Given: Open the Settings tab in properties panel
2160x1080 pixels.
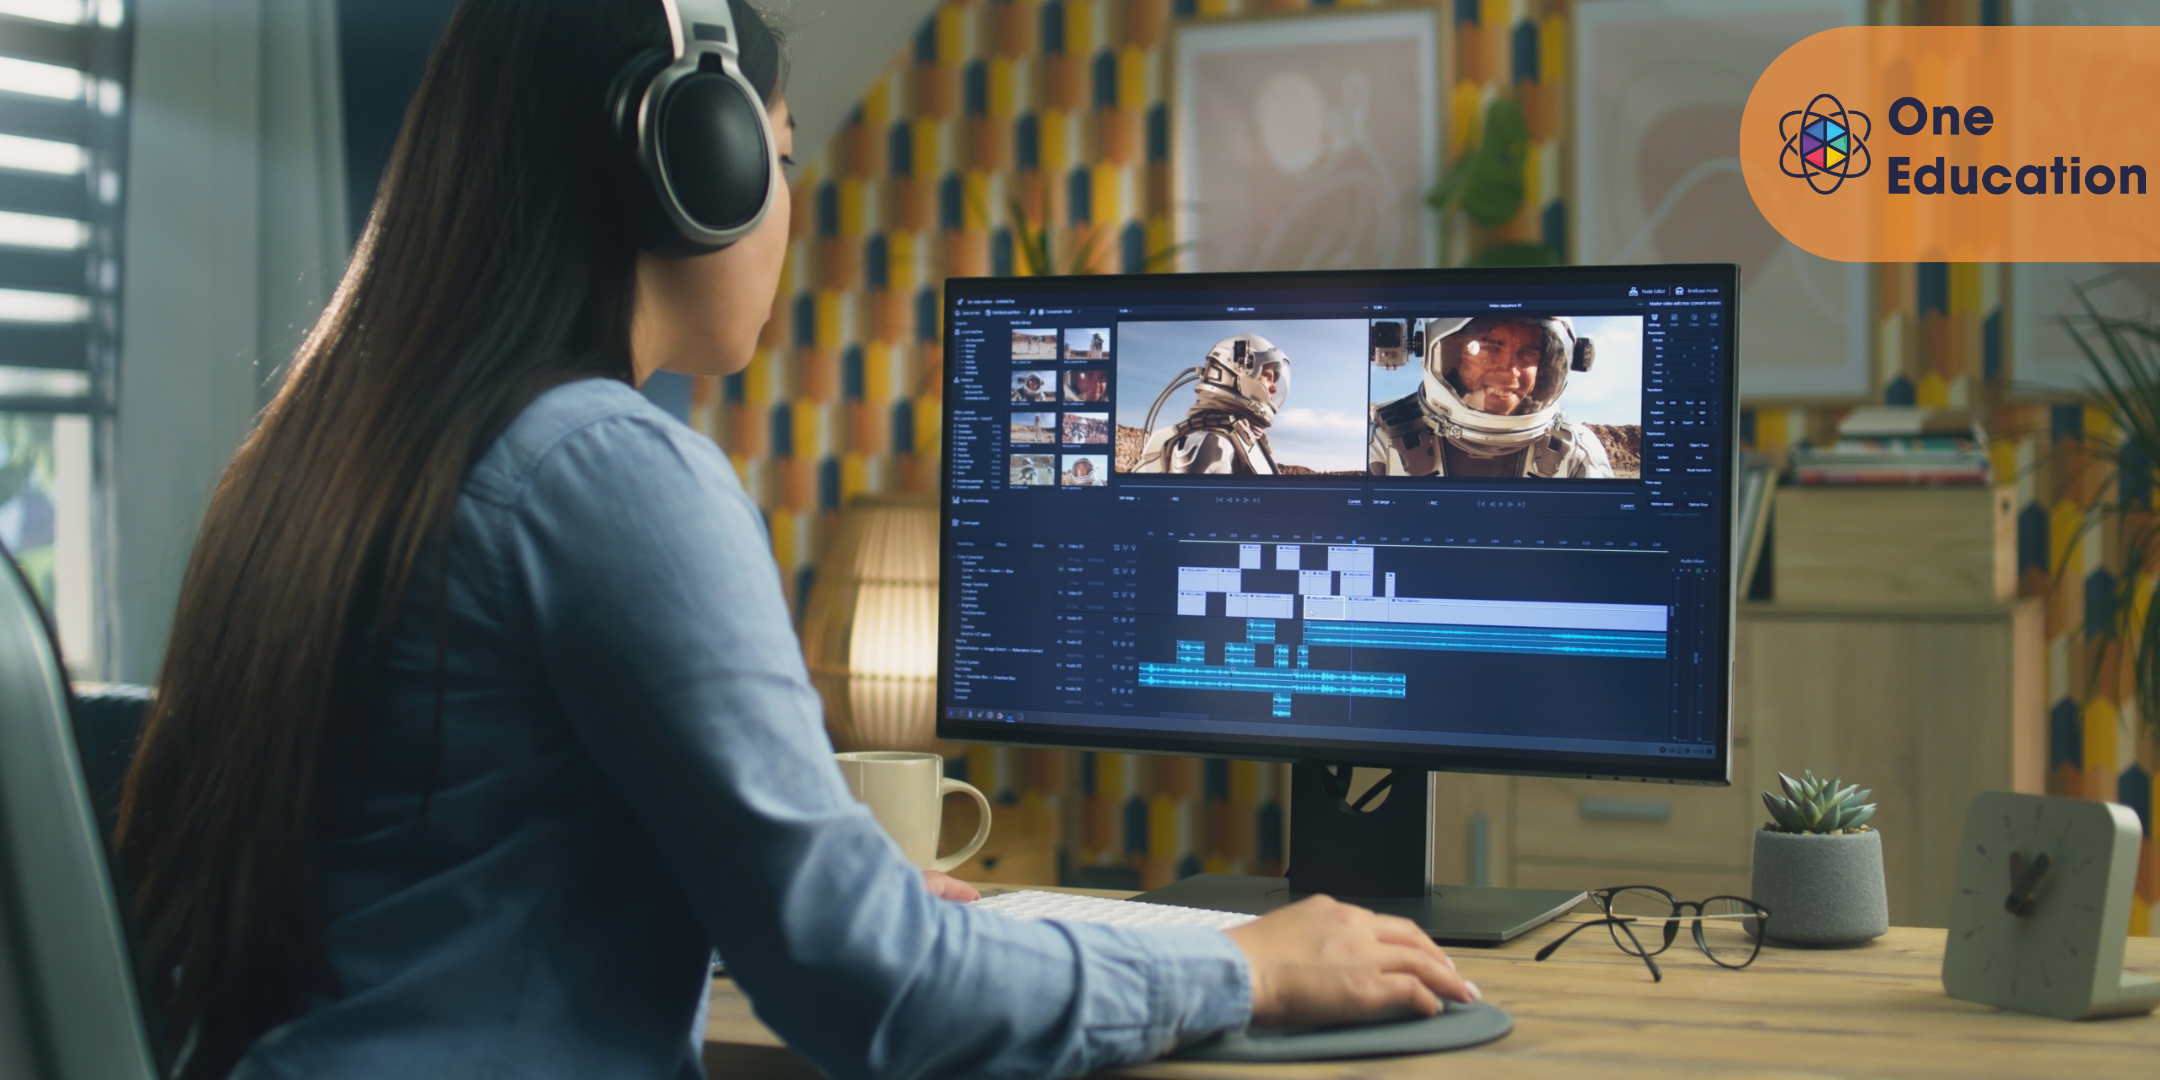Looking at the screenshot, I should pos(1654,320).
